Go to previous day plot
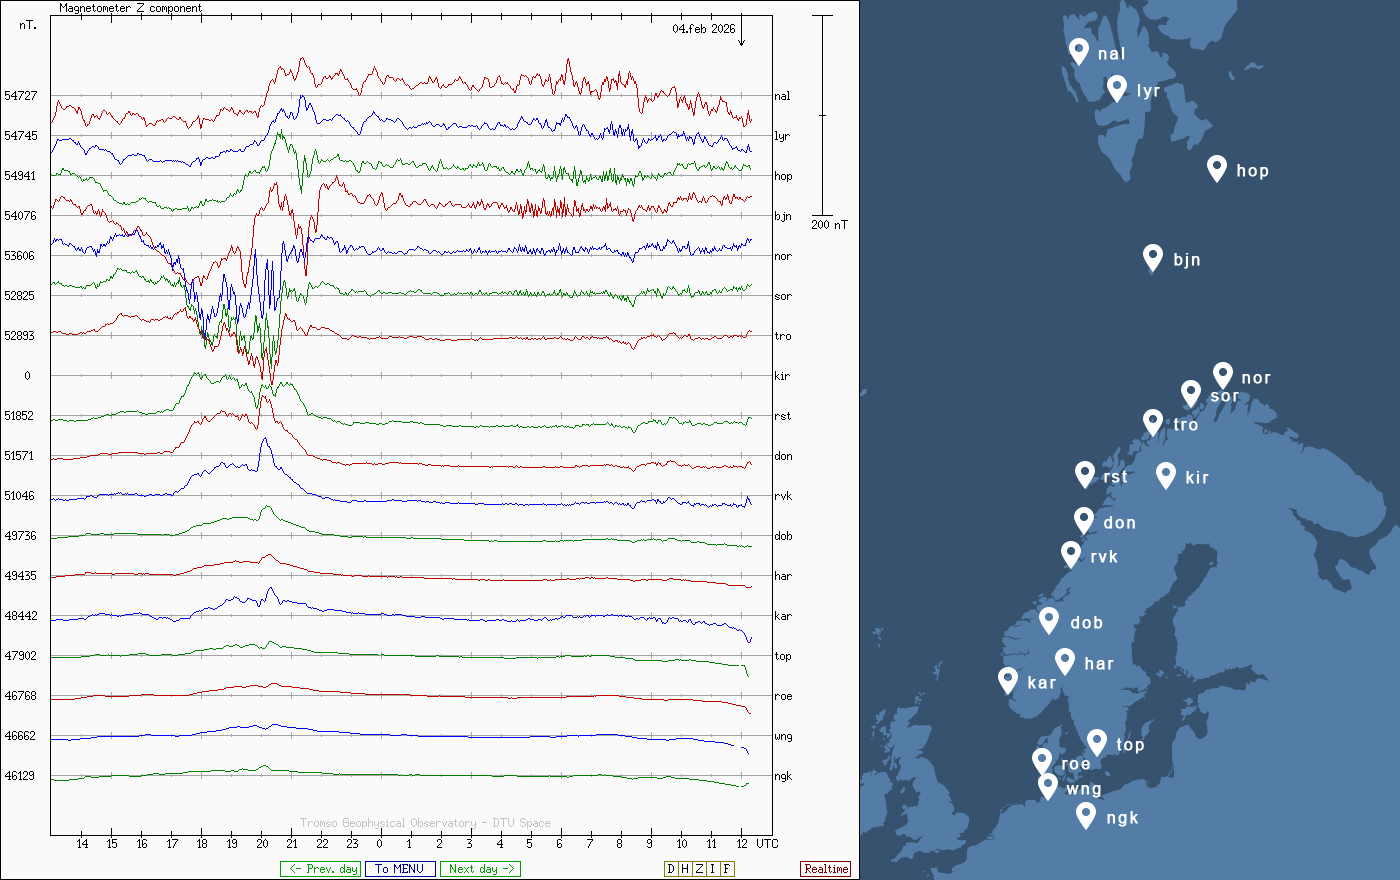 tap(320, 869)
